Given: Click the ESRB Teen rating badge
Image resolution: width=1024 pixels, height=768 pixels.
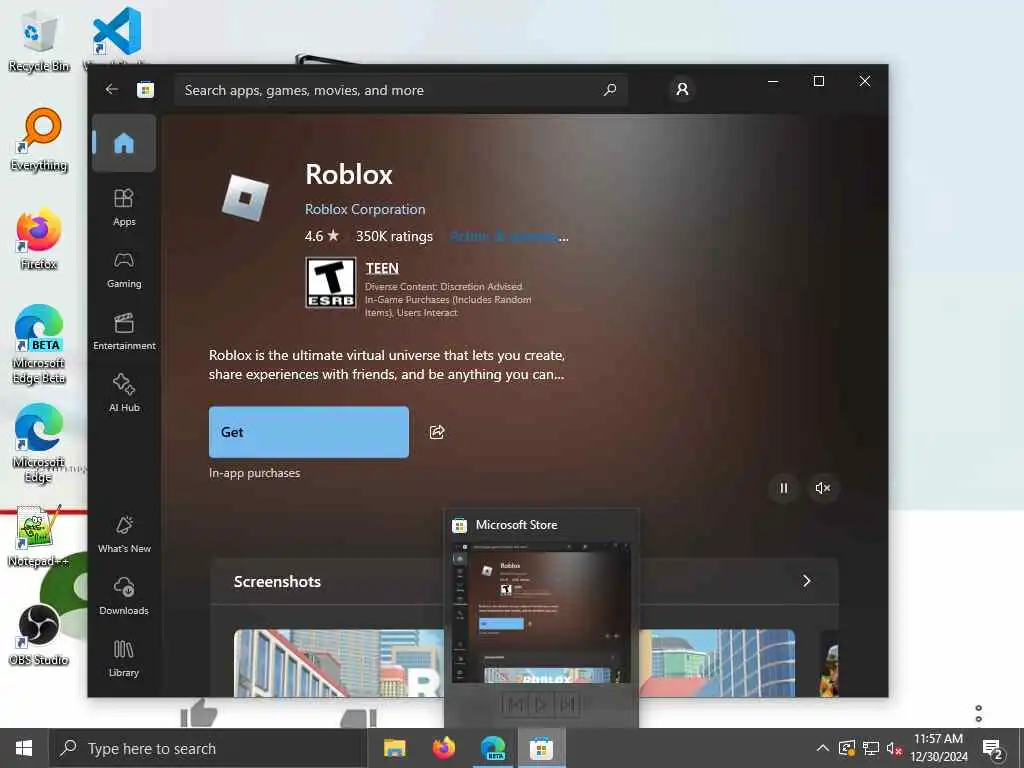Looking at the screenshot, I should coord(331,282).
